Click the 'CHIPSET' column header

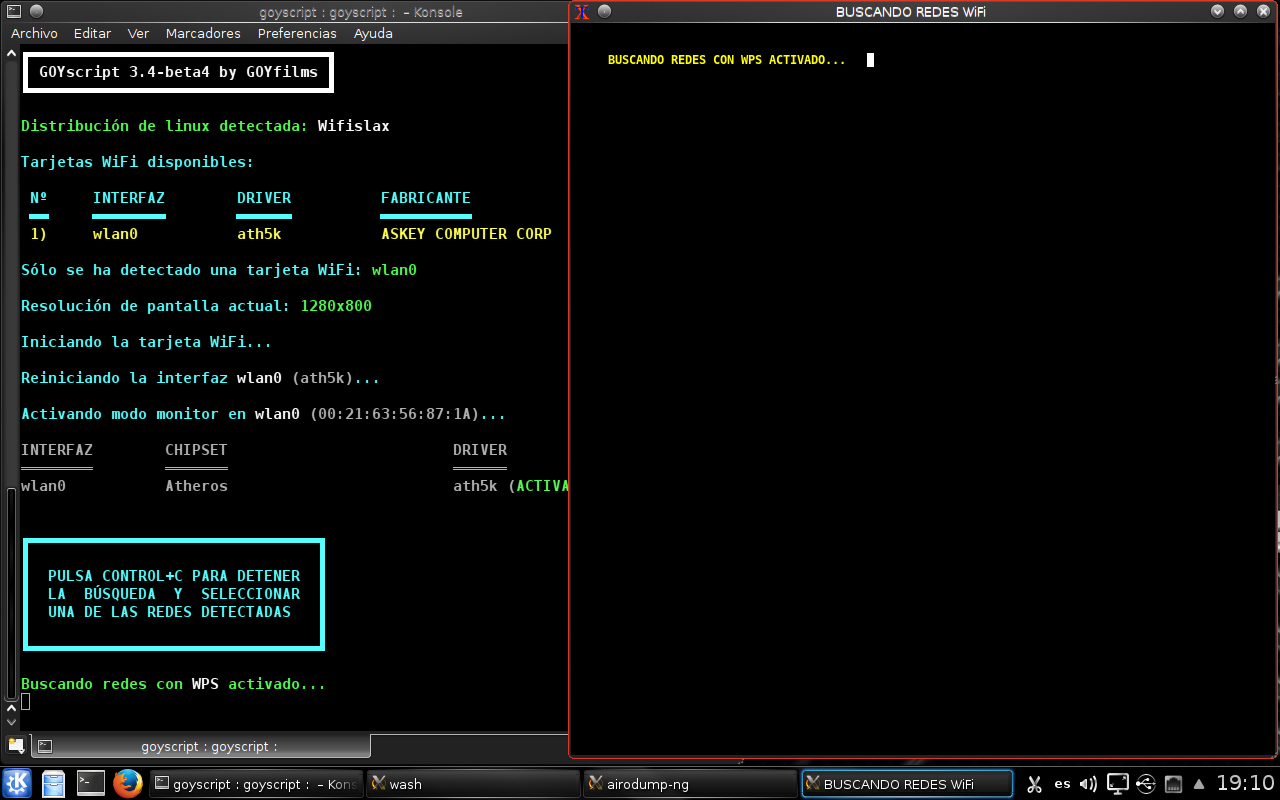196,450
